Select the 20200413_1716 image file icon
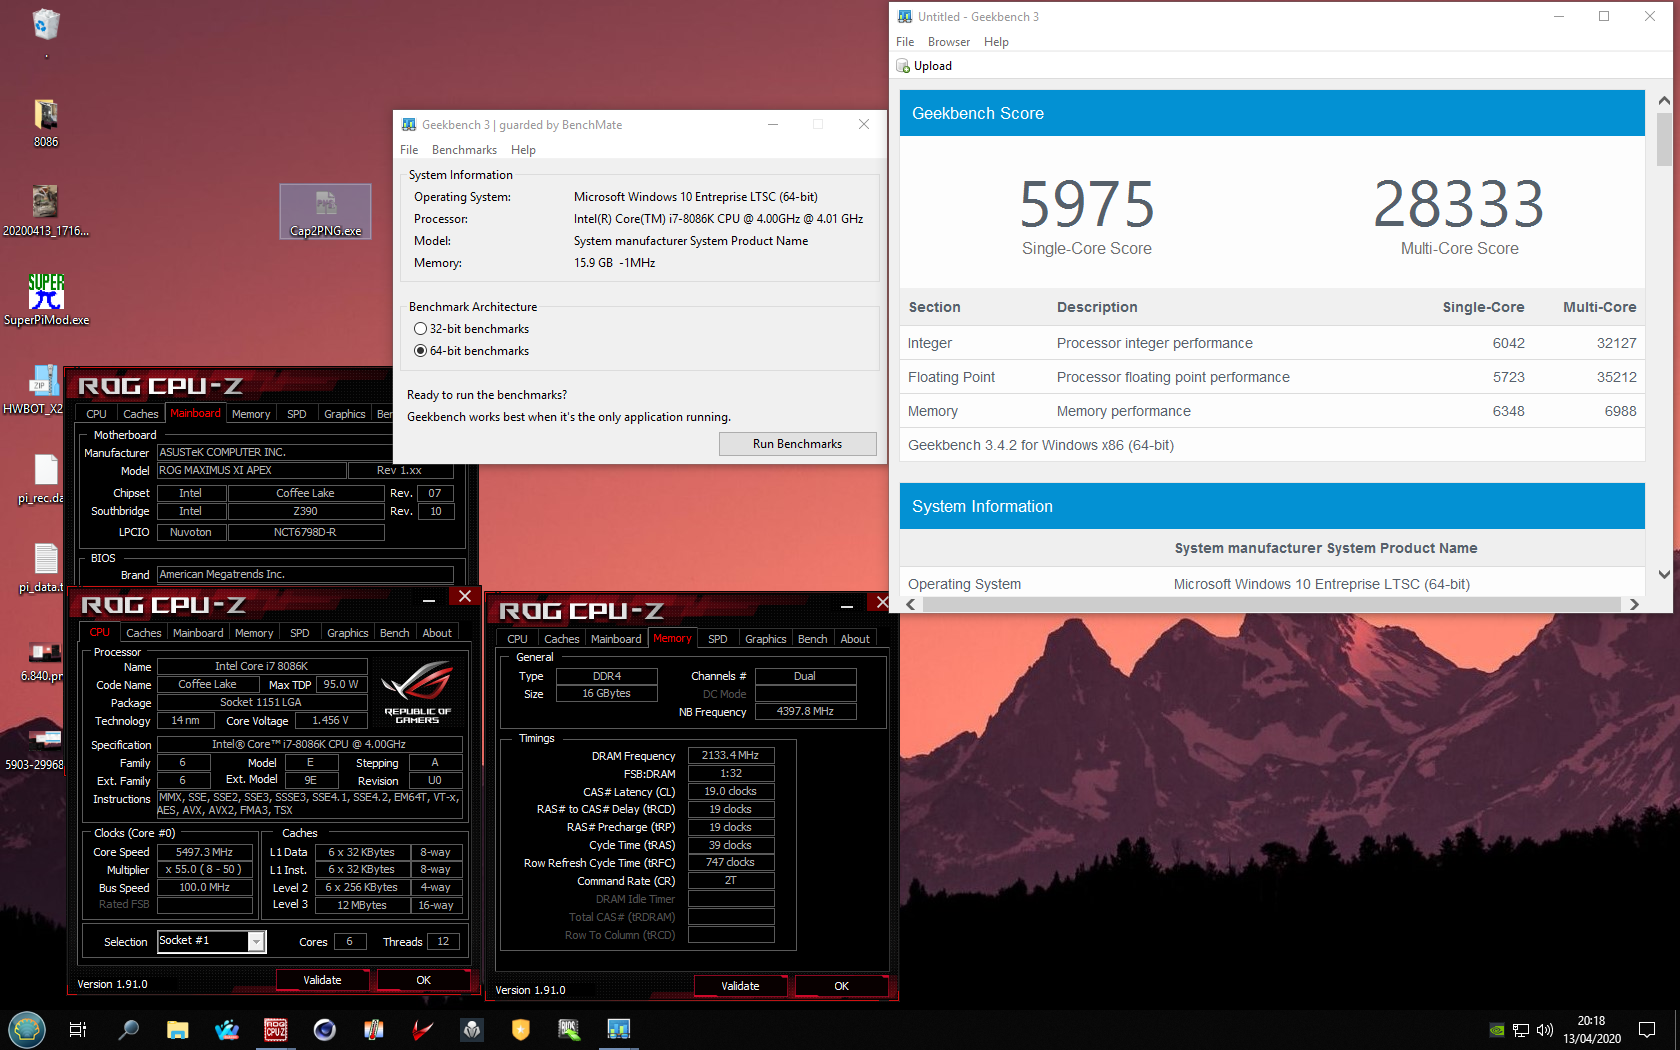This screenshot has width=1680, height=1050. 46,211
